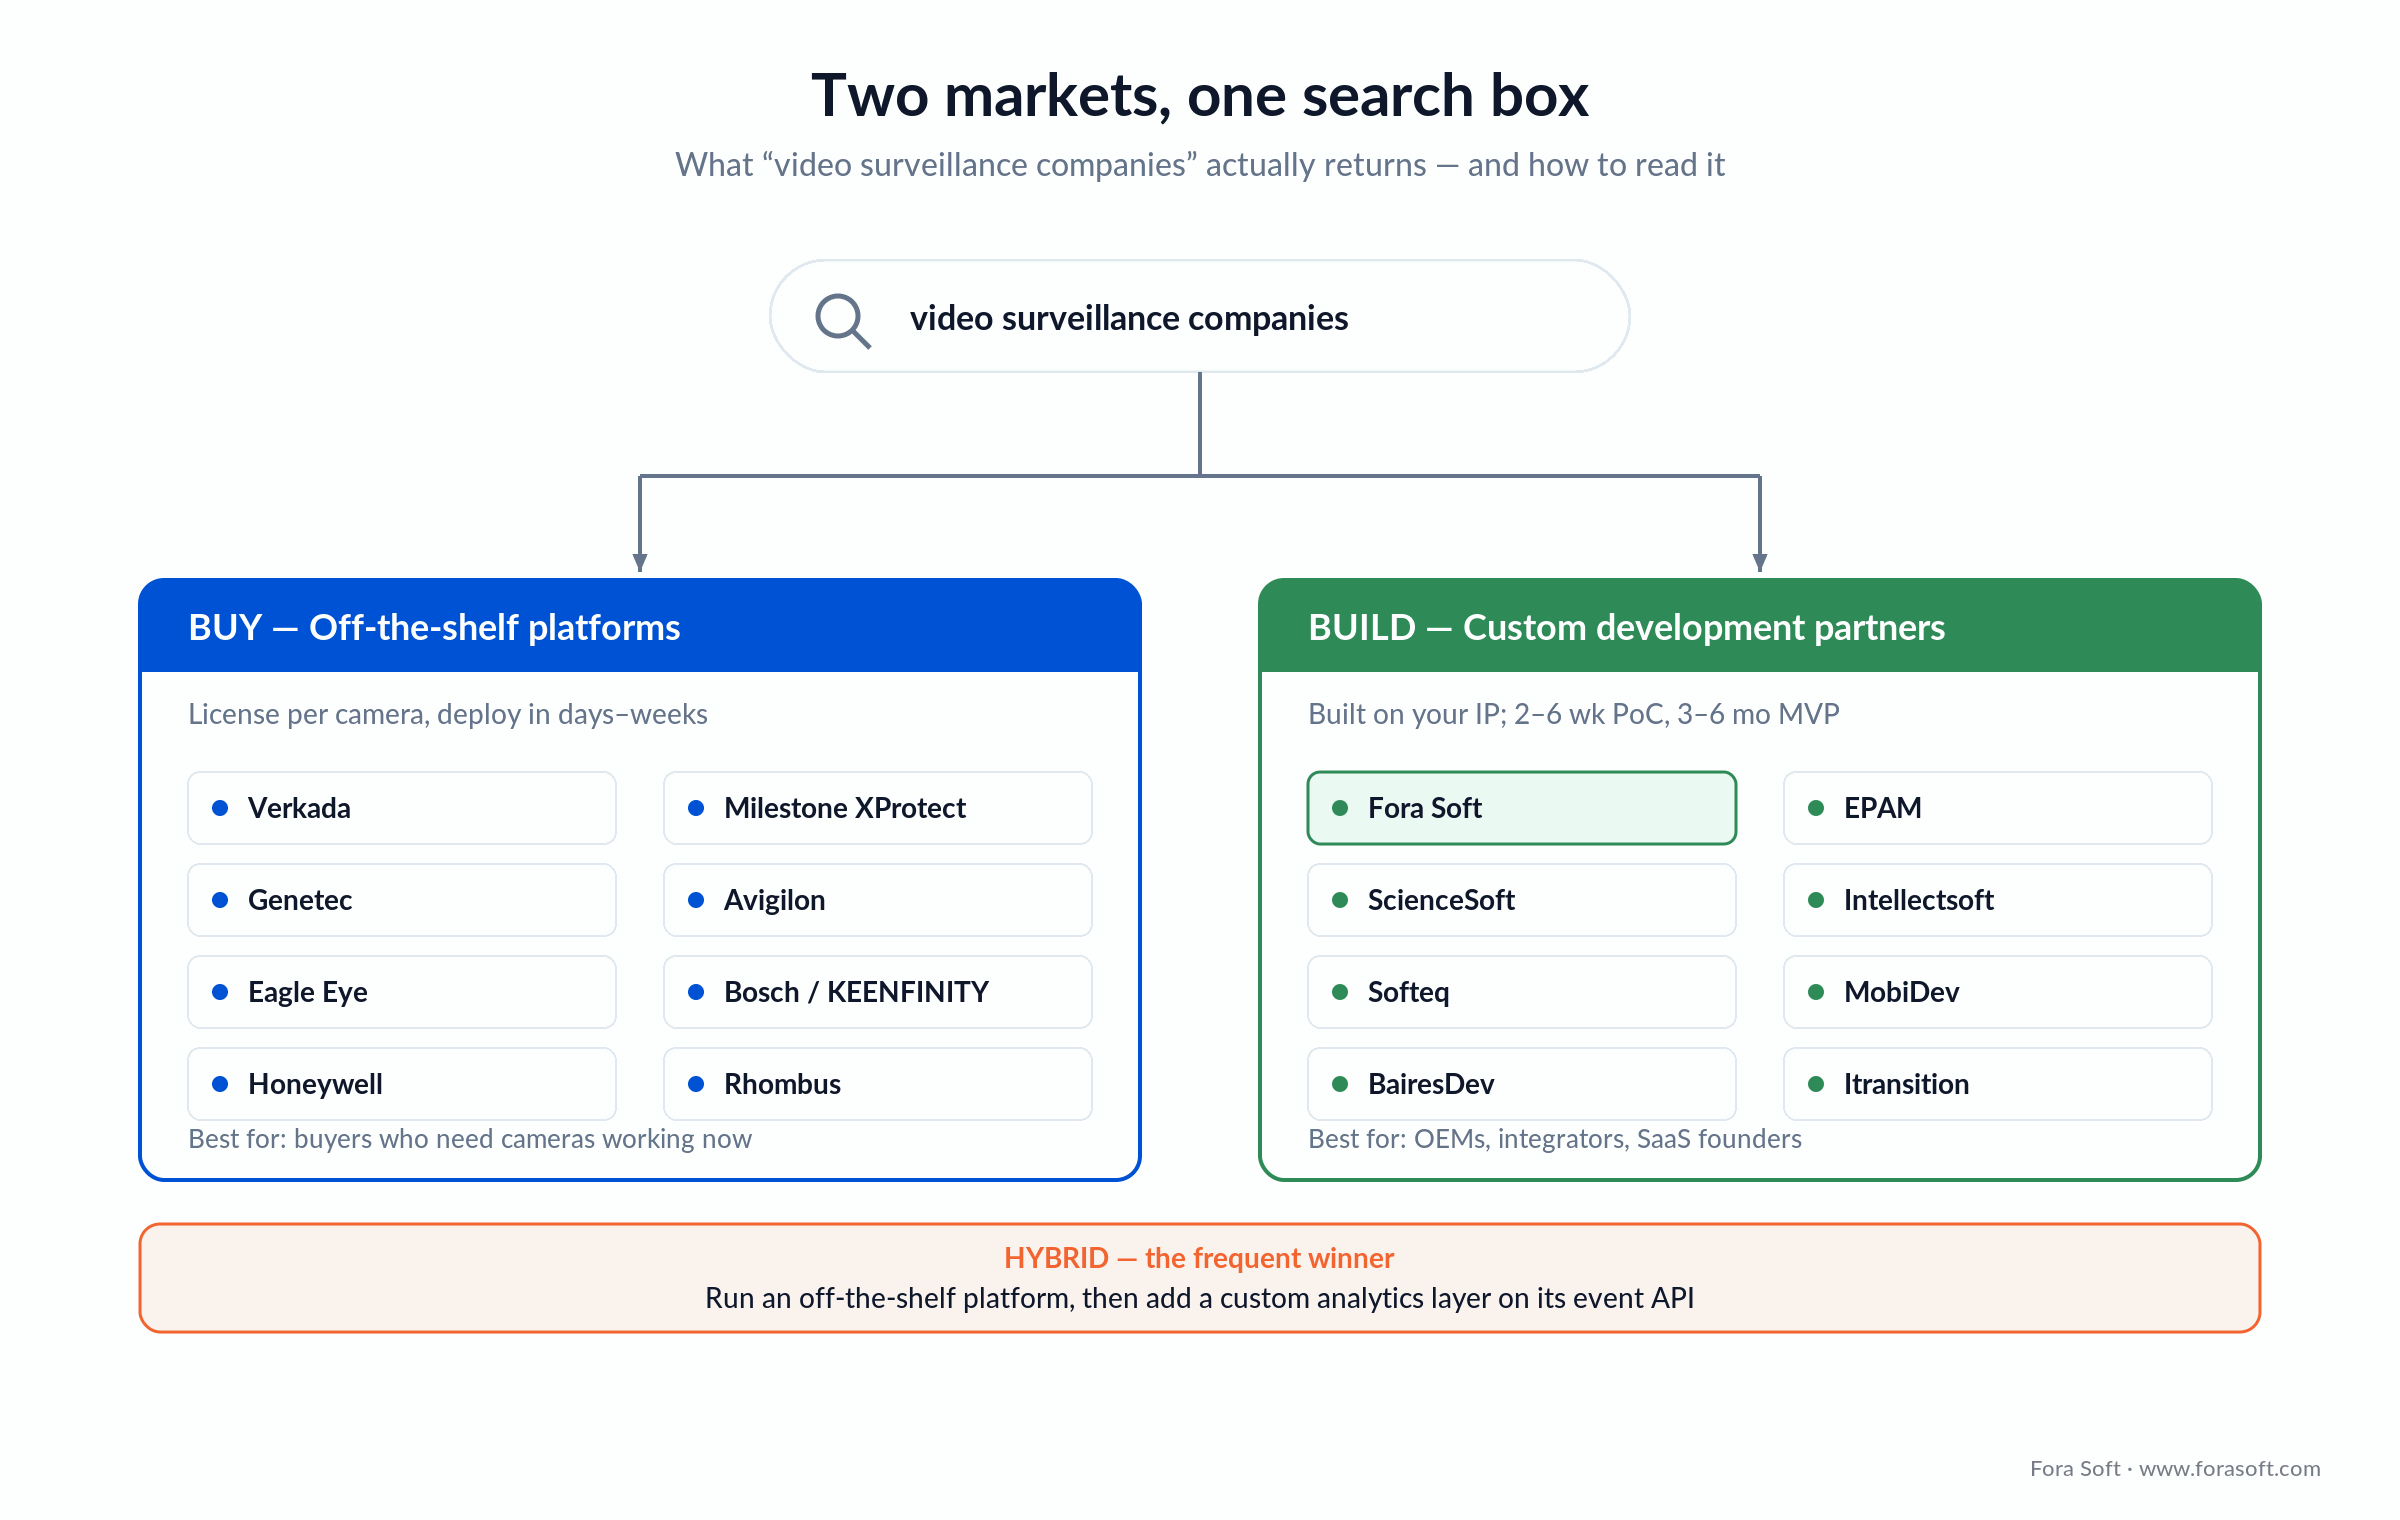Click the 'Two markets, one search box' title

[1199, 96]
